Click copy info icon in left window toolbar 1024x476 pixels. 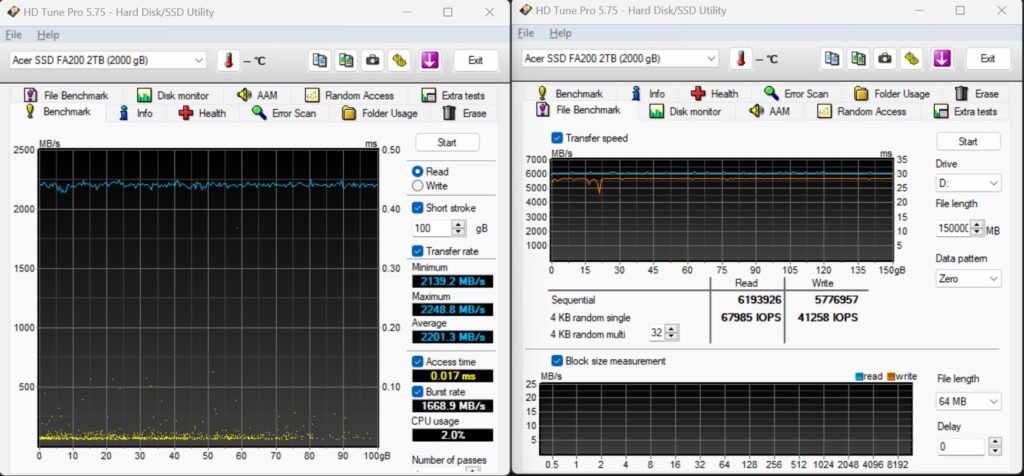pos(319,60)
